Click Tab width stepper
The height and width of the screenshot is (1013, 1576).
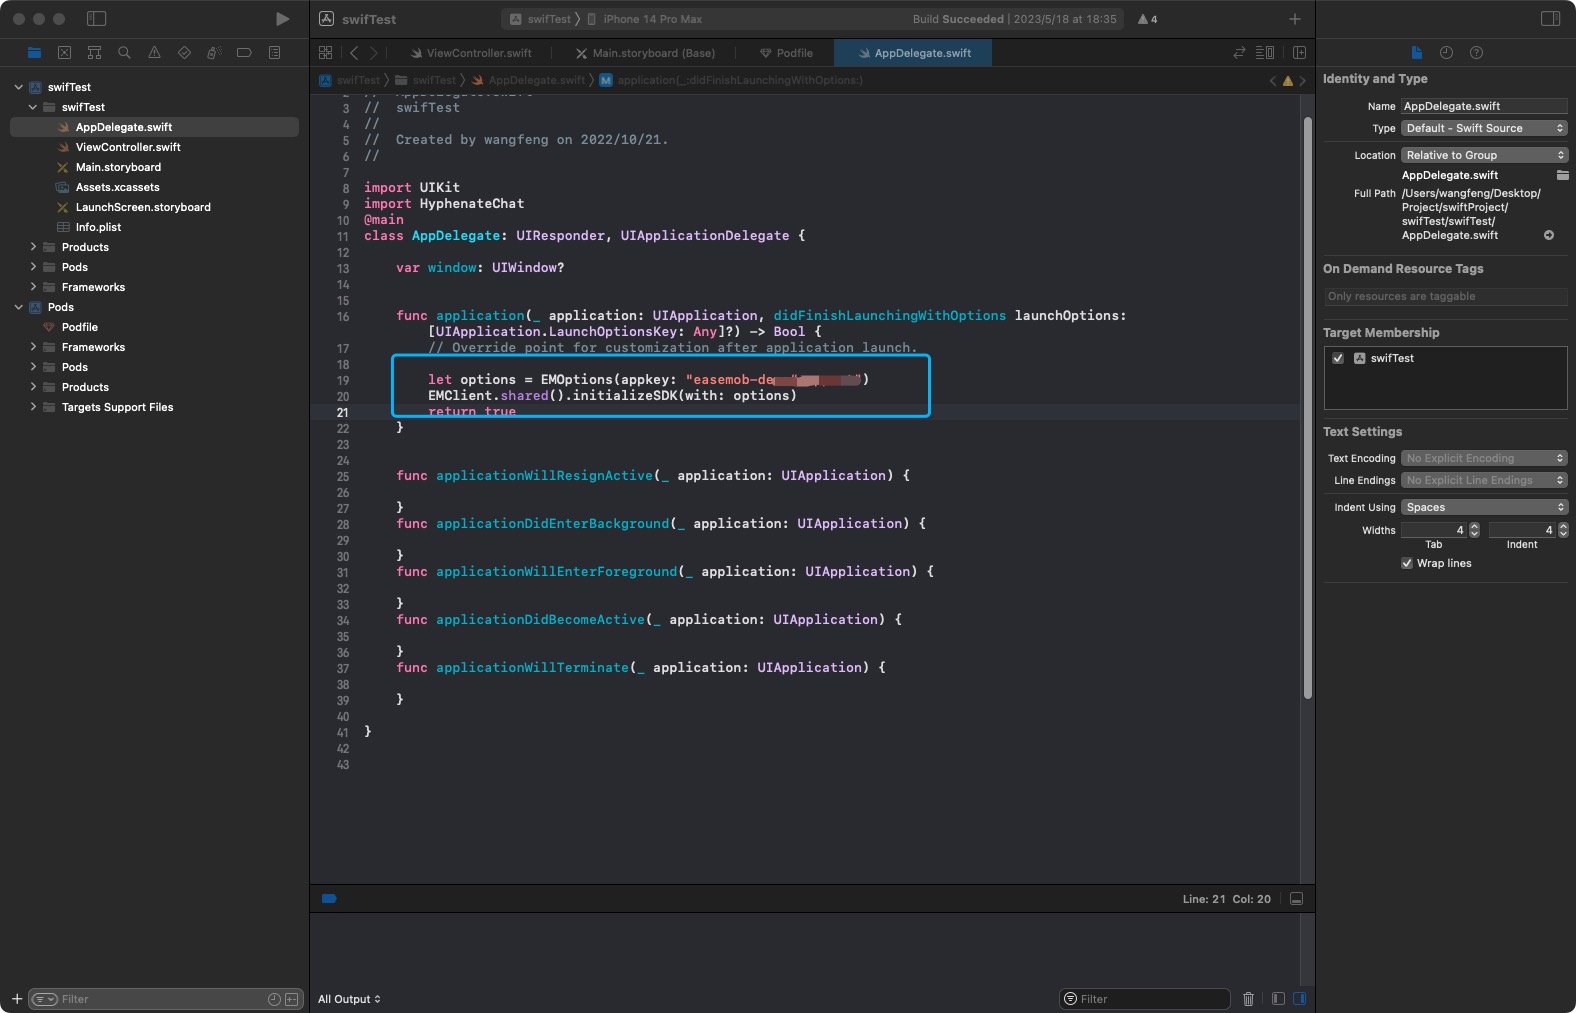pos(1474,530)
